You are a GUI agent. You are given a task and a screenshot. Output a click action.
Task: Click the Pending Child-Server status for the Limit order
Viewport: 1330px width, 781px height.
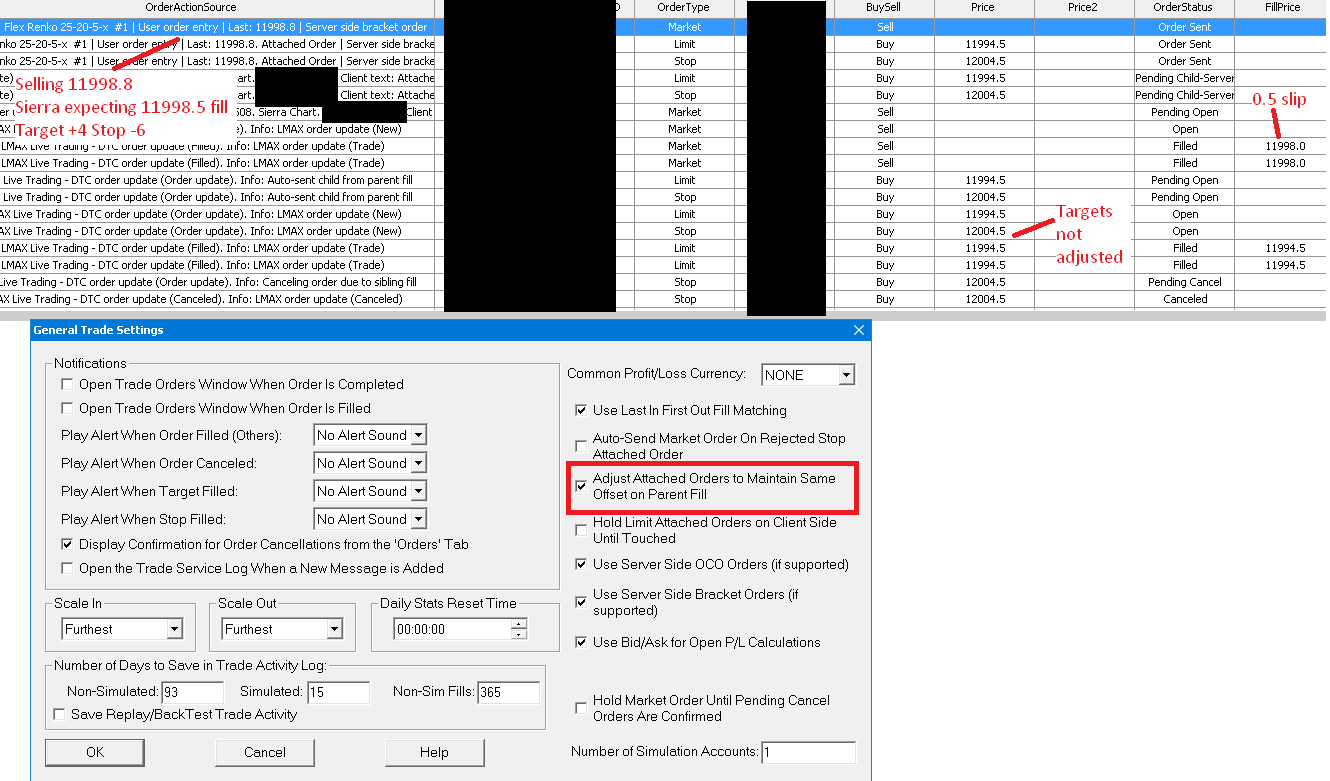pos(1185,78)
